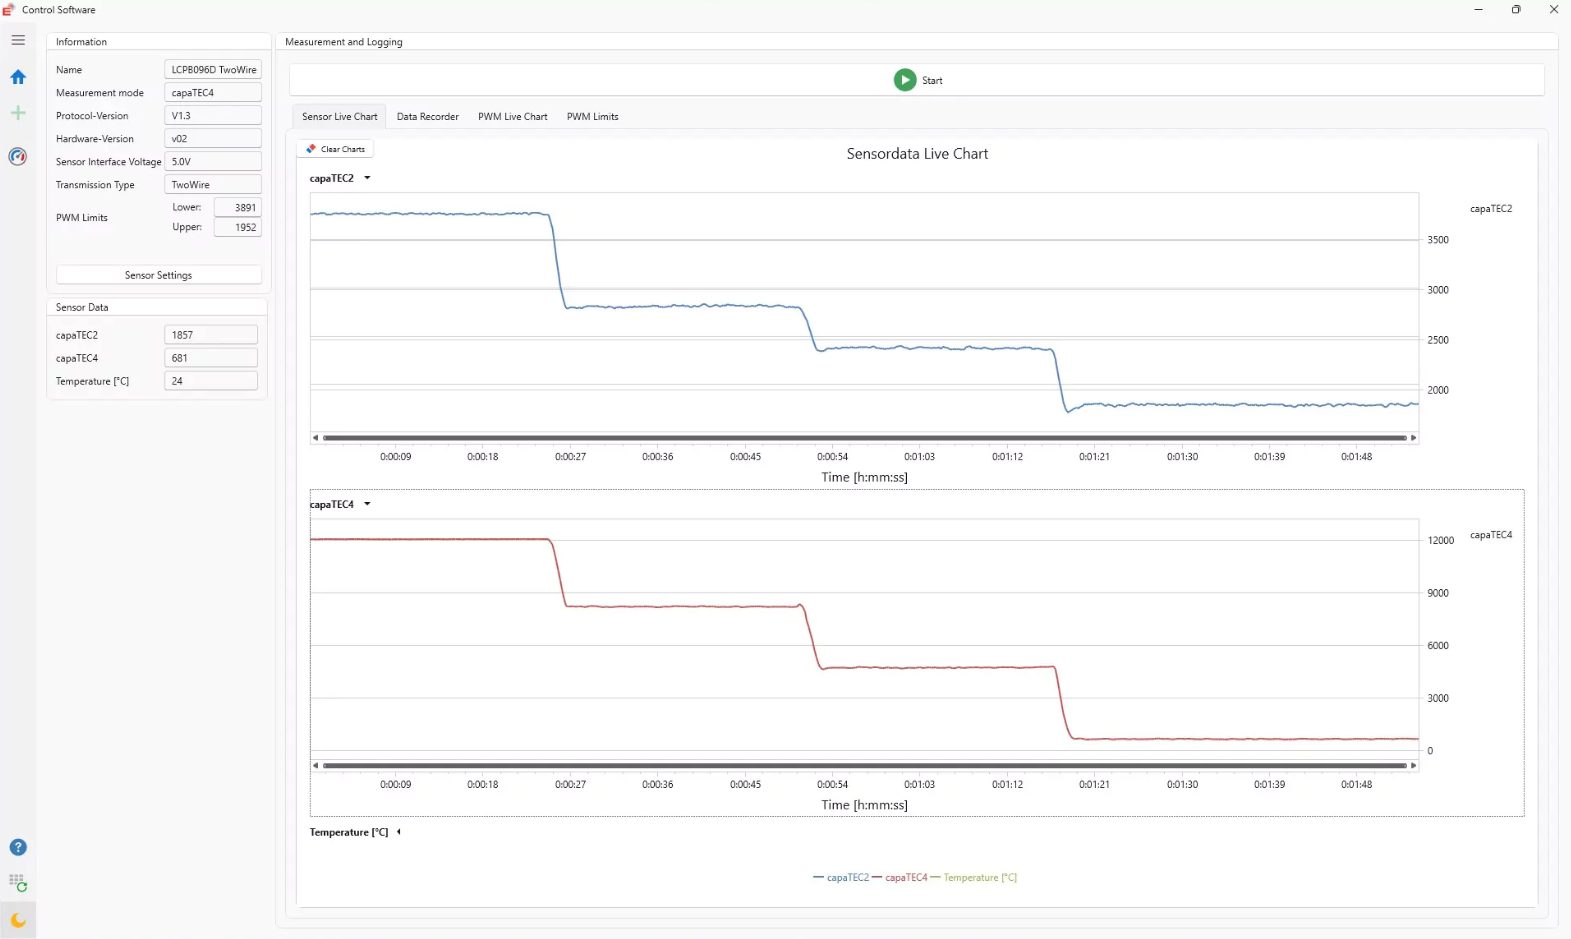This screenshot has width=1571, height=939.
Task: Expand the Temperature [°C] chart section
Action: coord(398,832)
